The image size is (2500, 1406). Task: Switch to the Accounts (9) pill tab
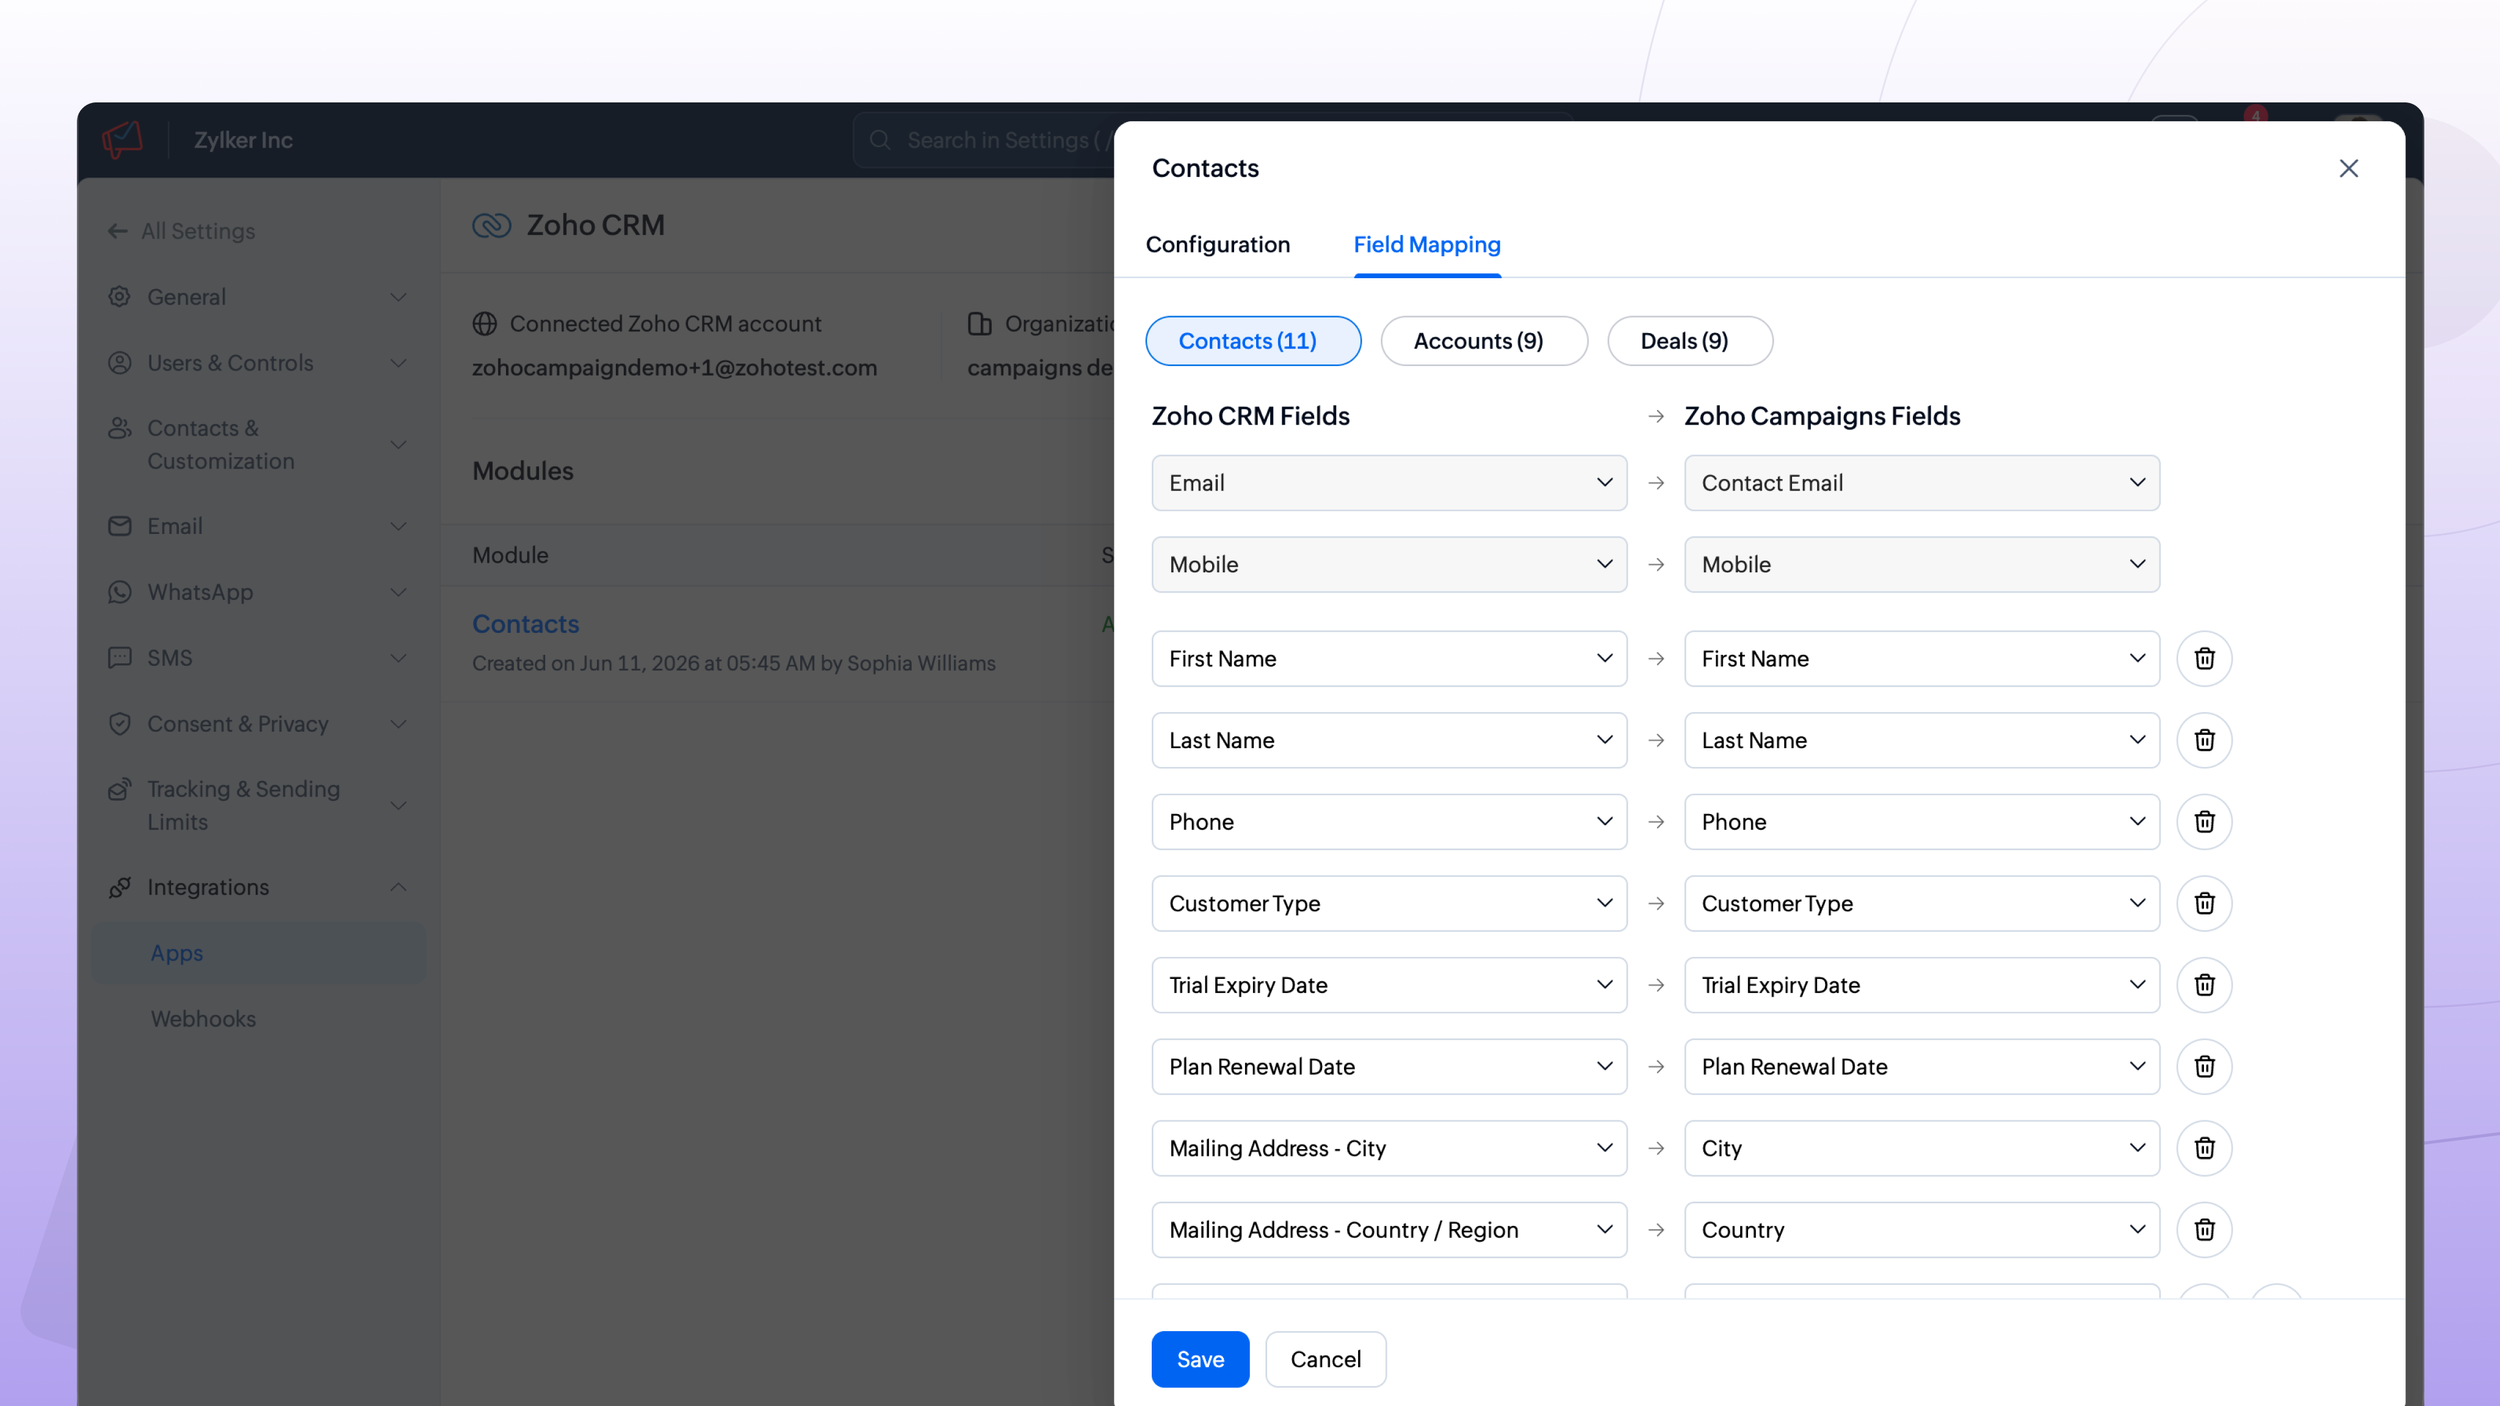[1483, 341]
